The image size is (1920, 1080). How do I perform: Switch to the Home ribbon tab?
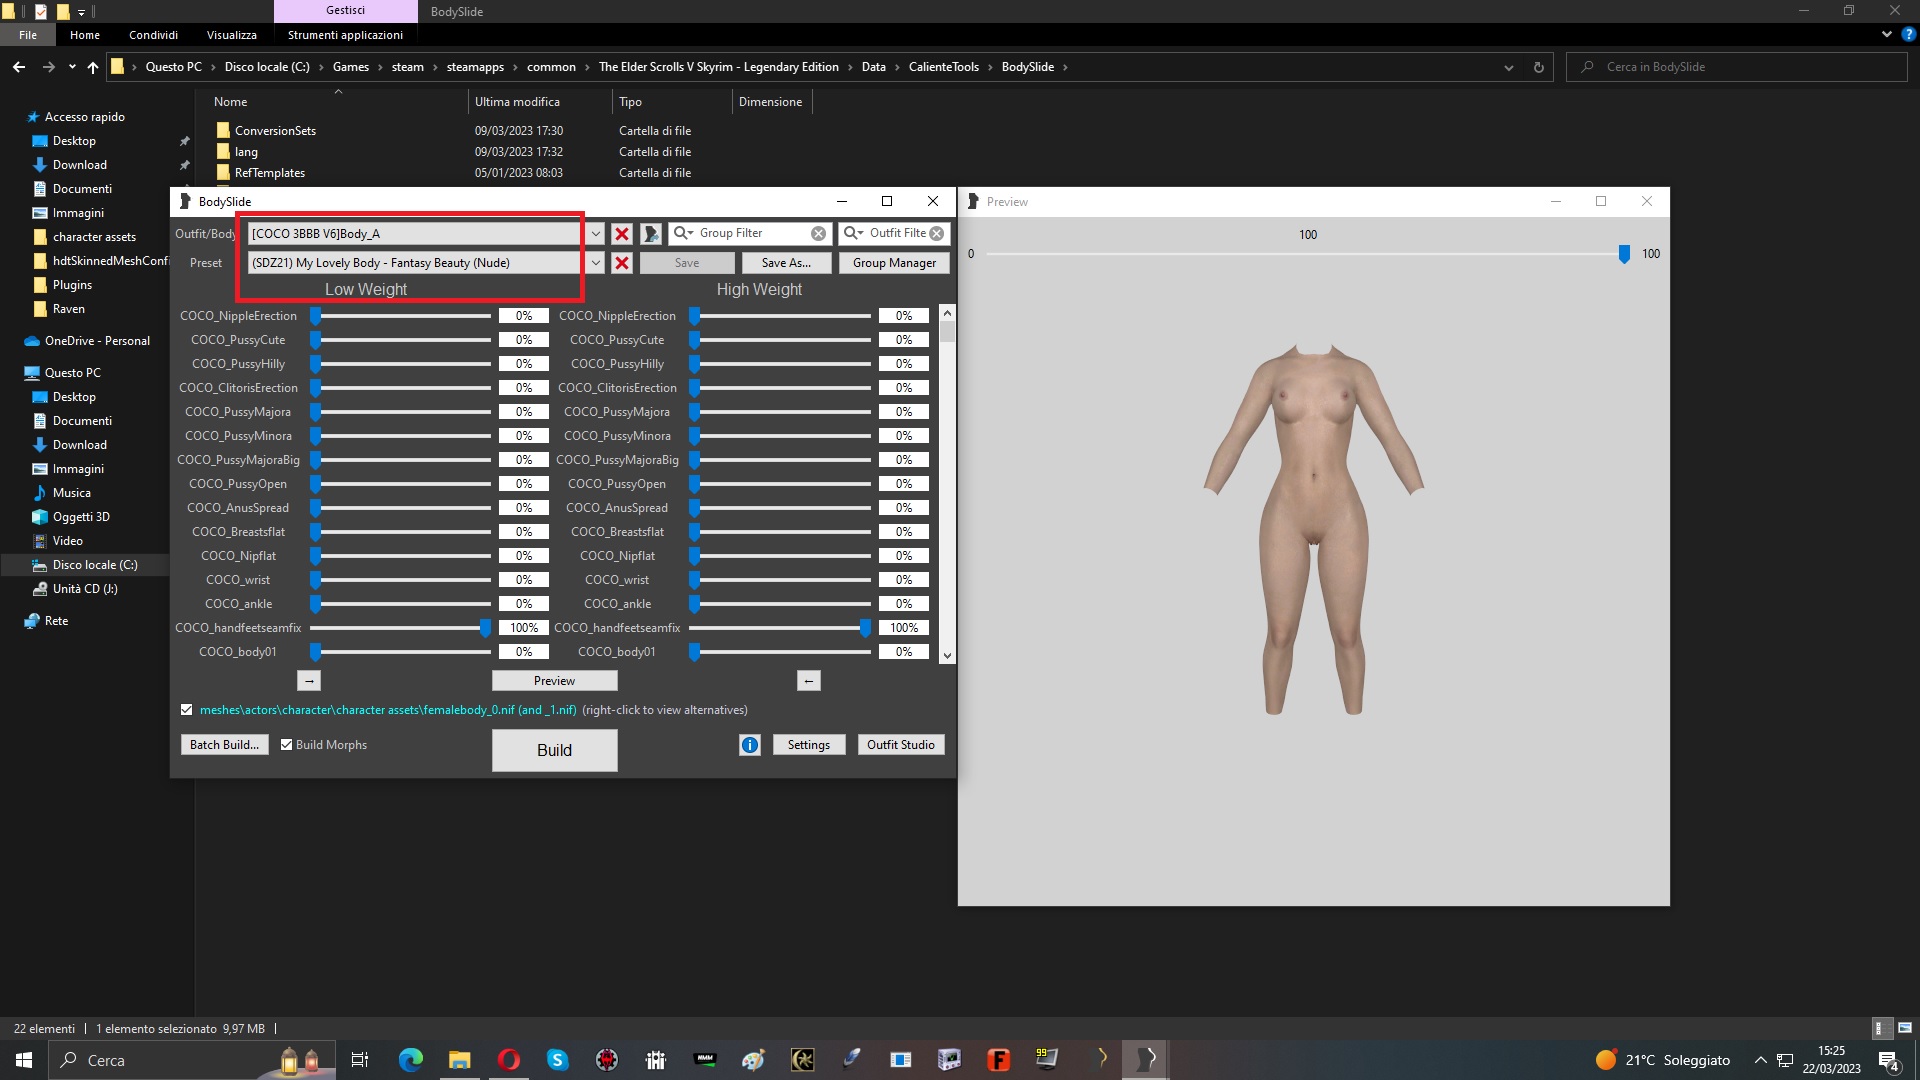point(85,35)
